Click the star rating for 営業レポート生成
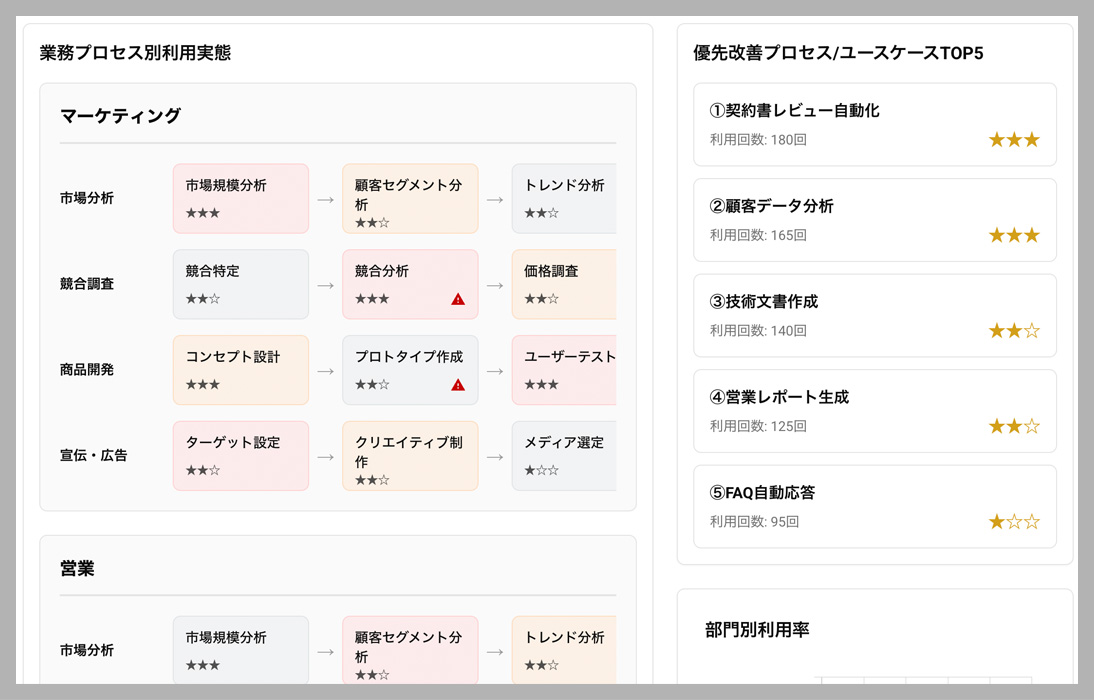The width and height of the screenshot is (1094, 700). coord(1014,426)
